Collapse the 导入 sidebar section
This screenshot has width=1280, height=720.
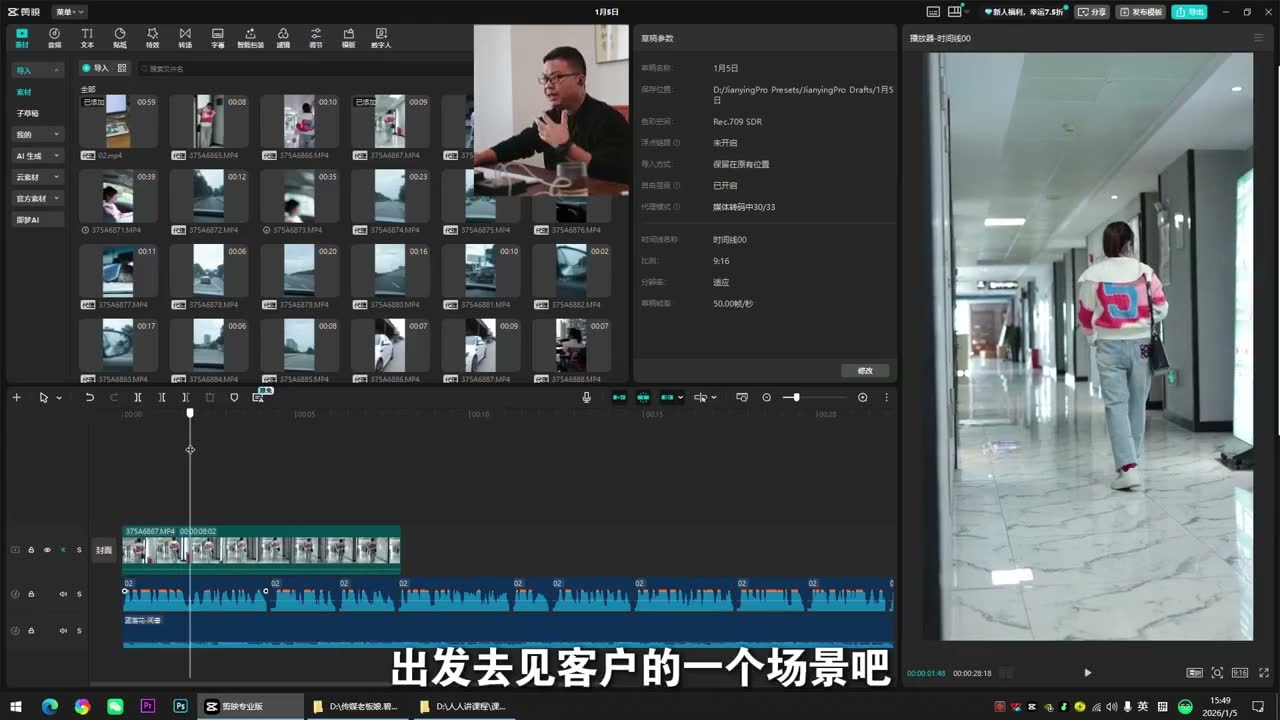click(x=38, y=70)
